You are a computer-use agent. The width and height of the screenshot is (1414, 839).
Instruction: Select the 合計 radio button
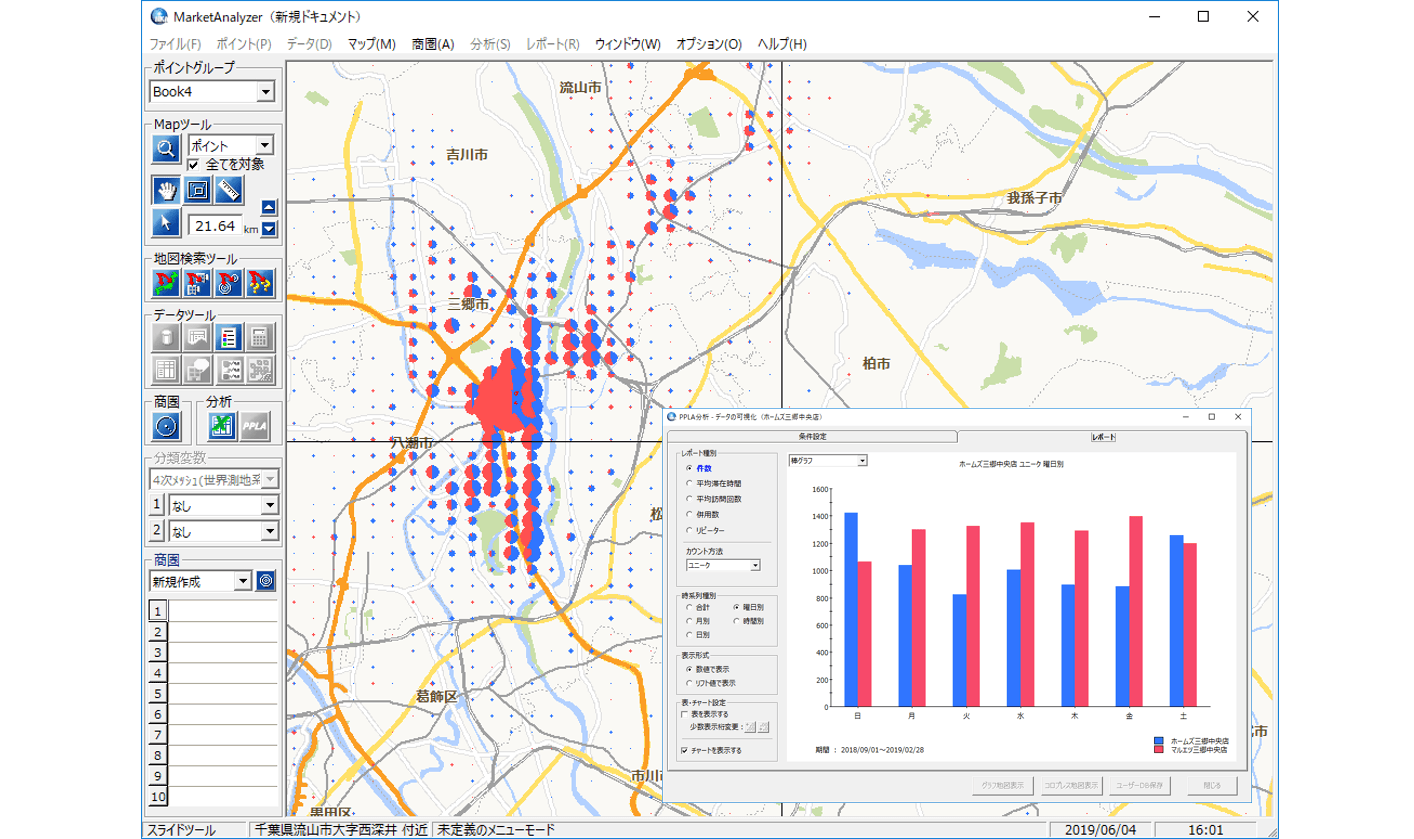(x=688, y=607)
